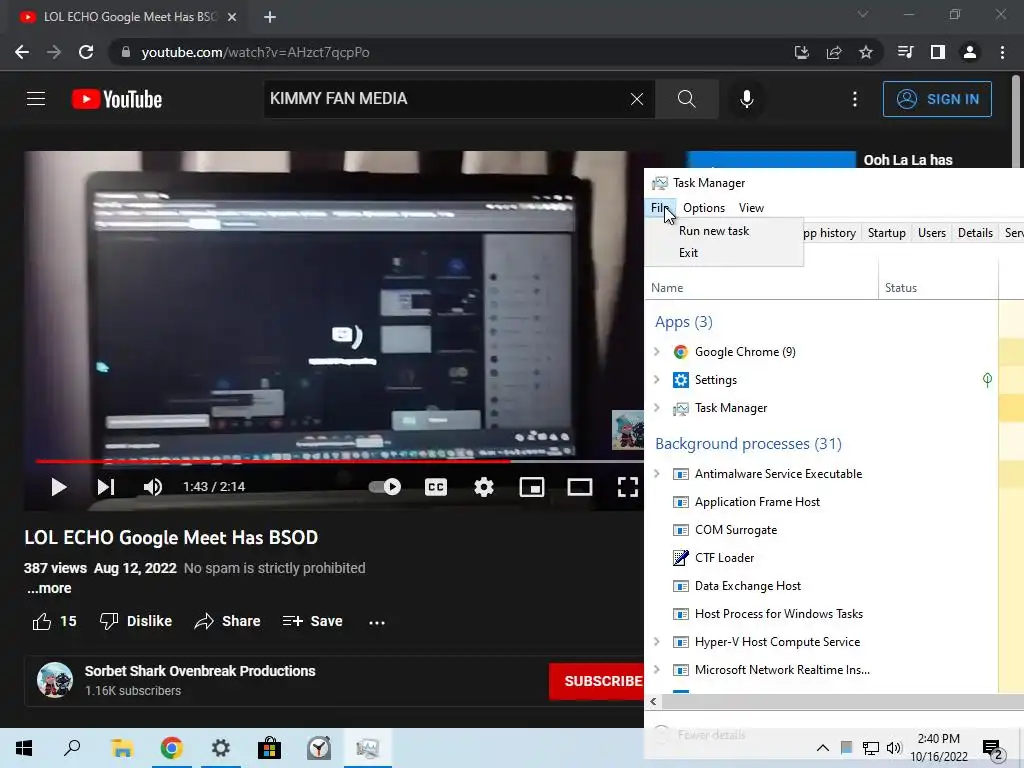The image size is (1024, 768).
Task: Share the video
Action: 227,621
